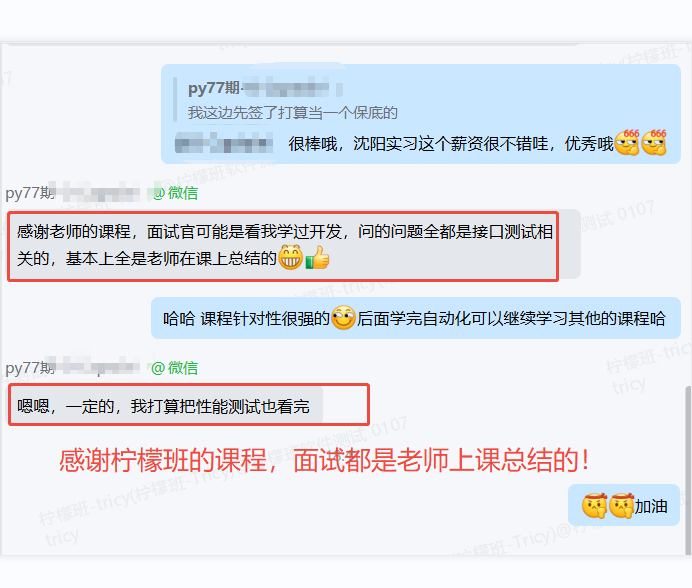Viewport: 692px width, 588px height.
Task: Click the first 666 emoji sticker
Action: point(627,143)
